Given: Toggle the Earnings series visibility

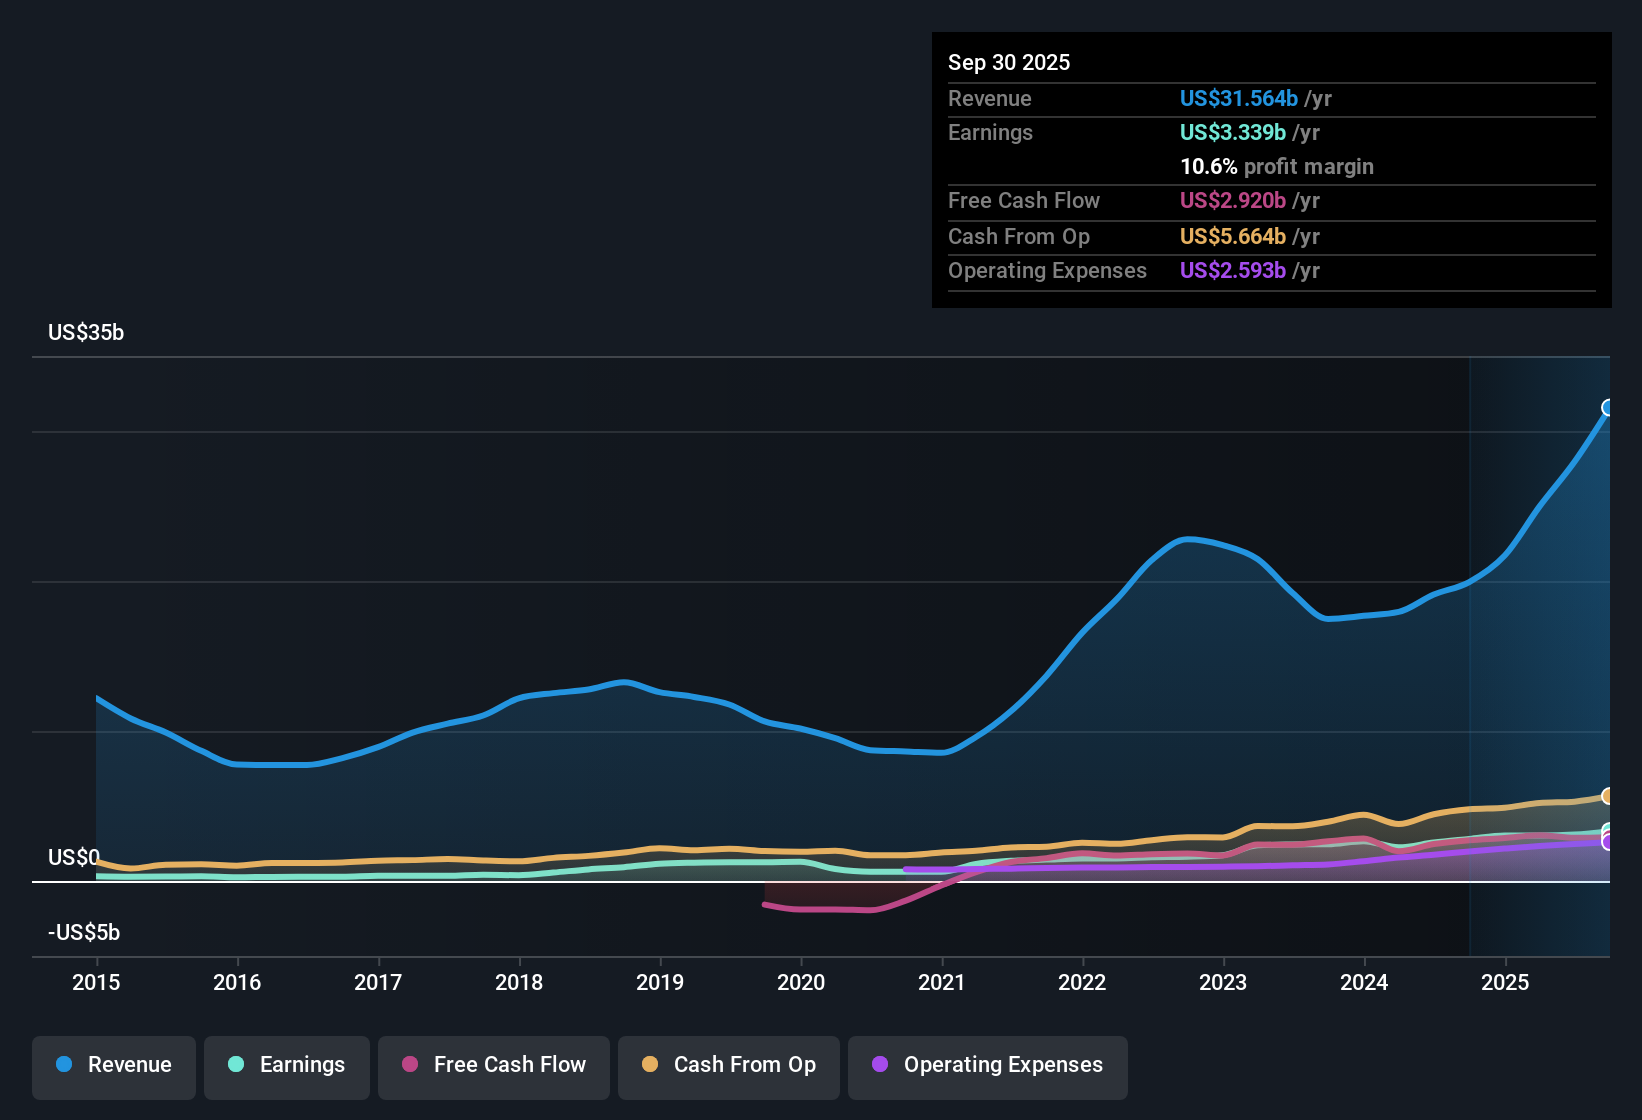Looking at the screenshot, I should pos(287,1065).
